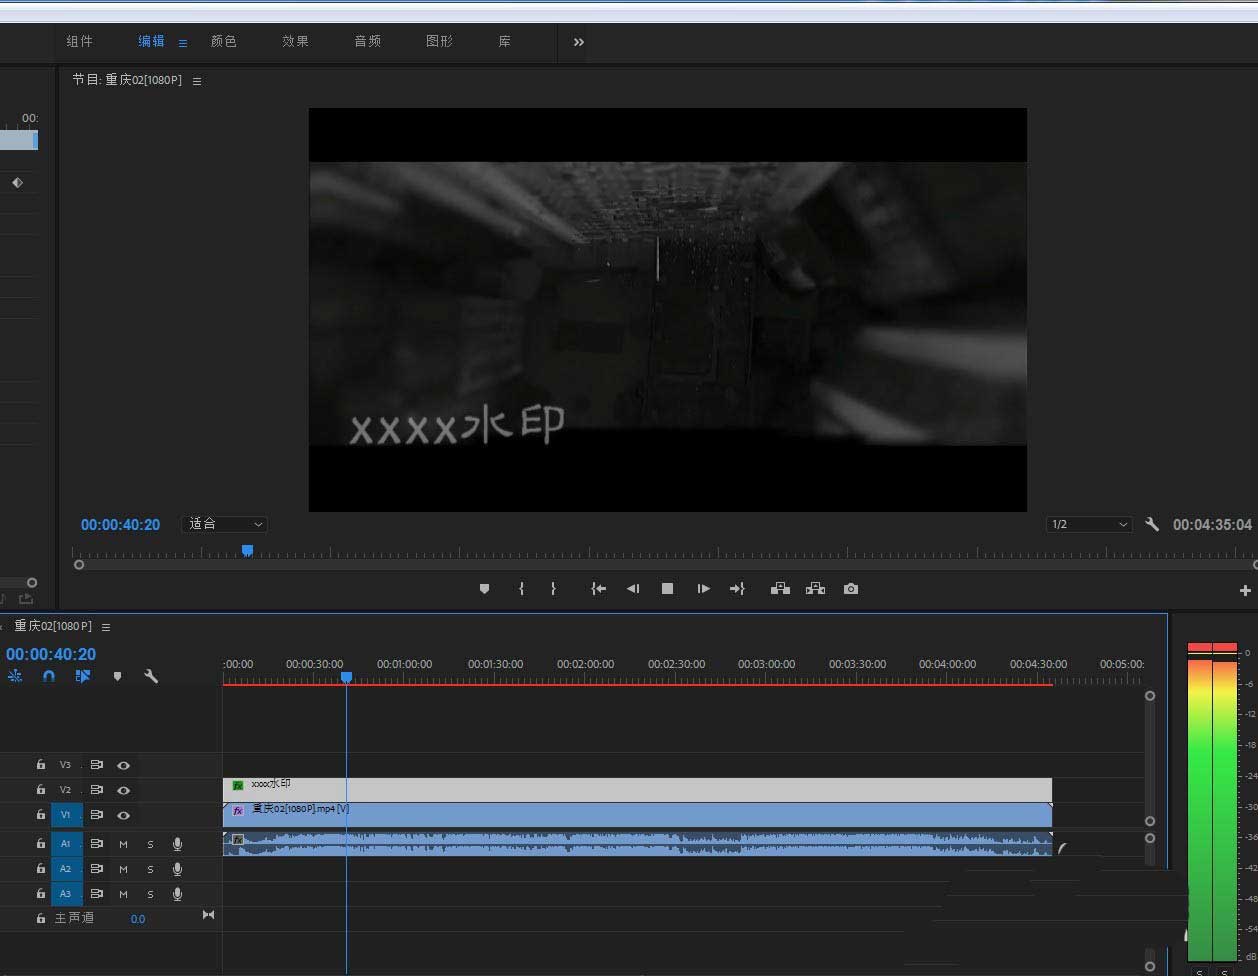
Task: Click the Export Frame camera icon
Action: click(850, 589)
